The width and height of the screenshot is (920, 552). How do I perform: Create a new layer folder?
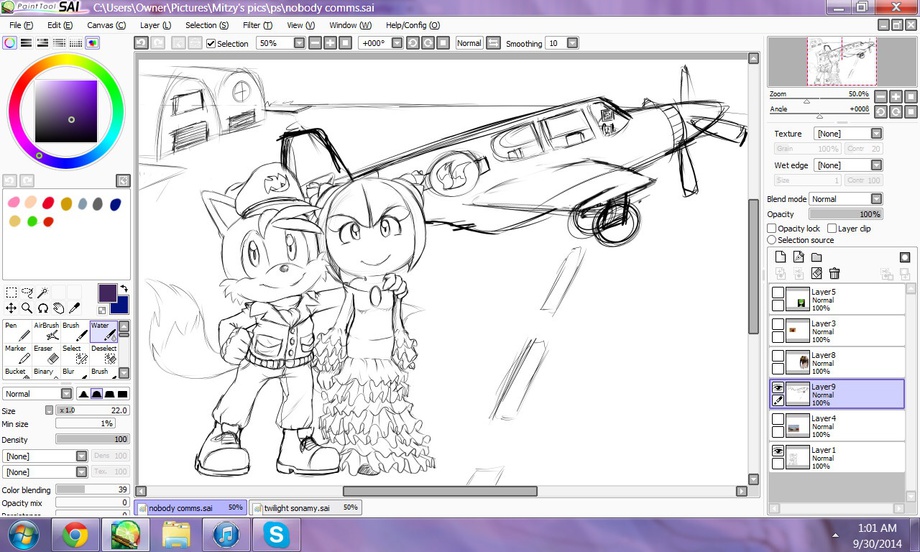coord(816,257)
